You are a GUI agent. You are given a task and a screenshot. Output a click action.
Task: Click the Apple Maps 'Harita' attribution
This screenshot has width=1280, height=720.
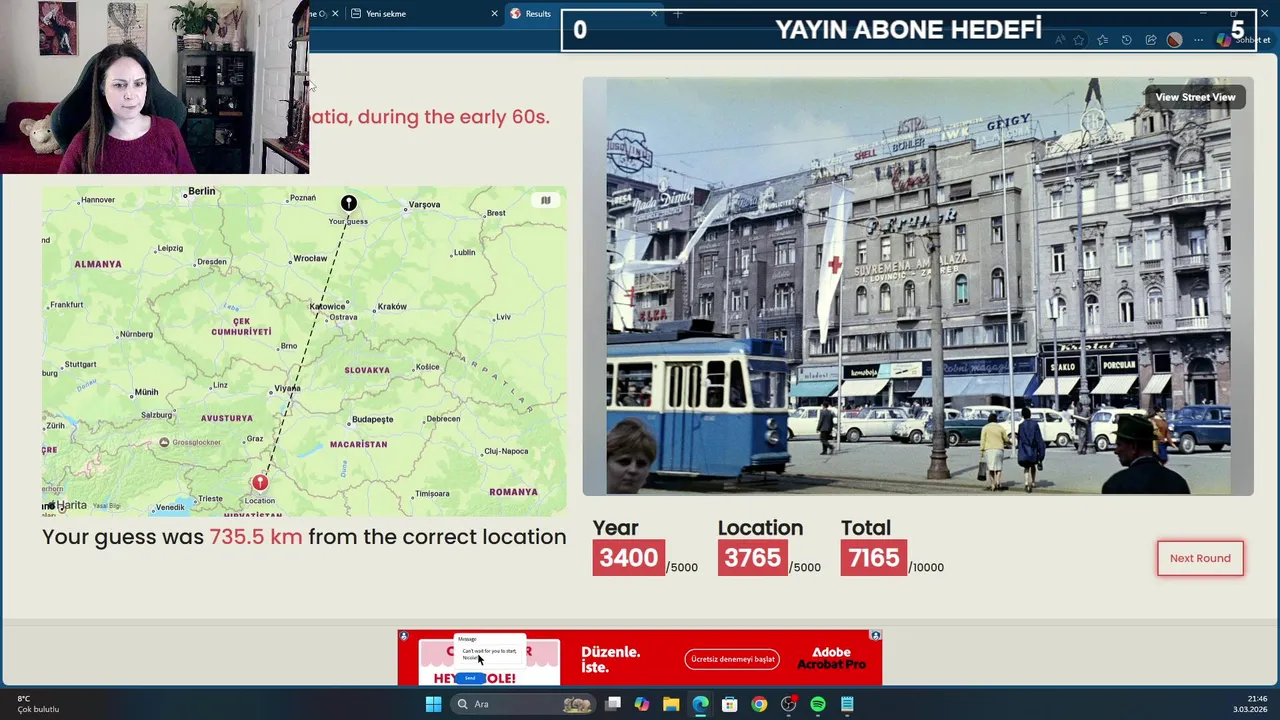(x=66, y=505)
